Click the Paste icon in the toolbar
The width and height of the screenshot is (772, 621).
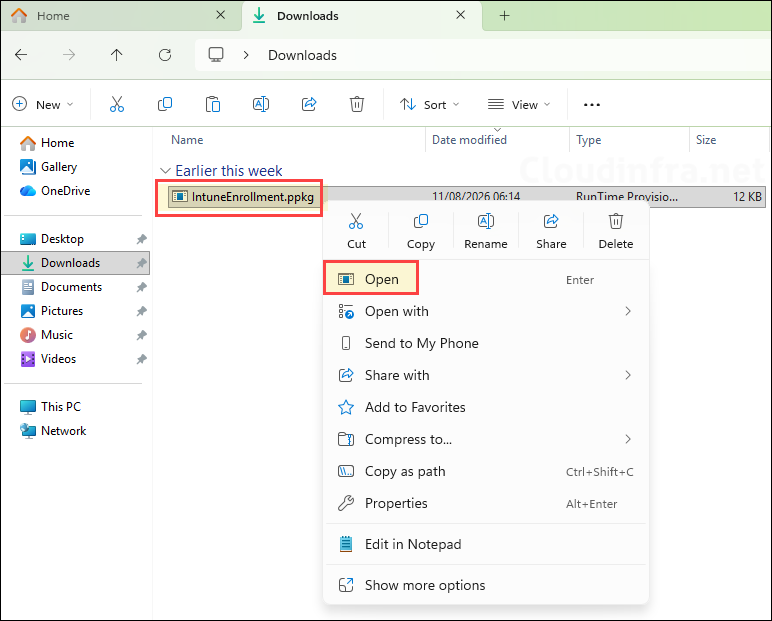pyautogui.click(x=213, y=104)
